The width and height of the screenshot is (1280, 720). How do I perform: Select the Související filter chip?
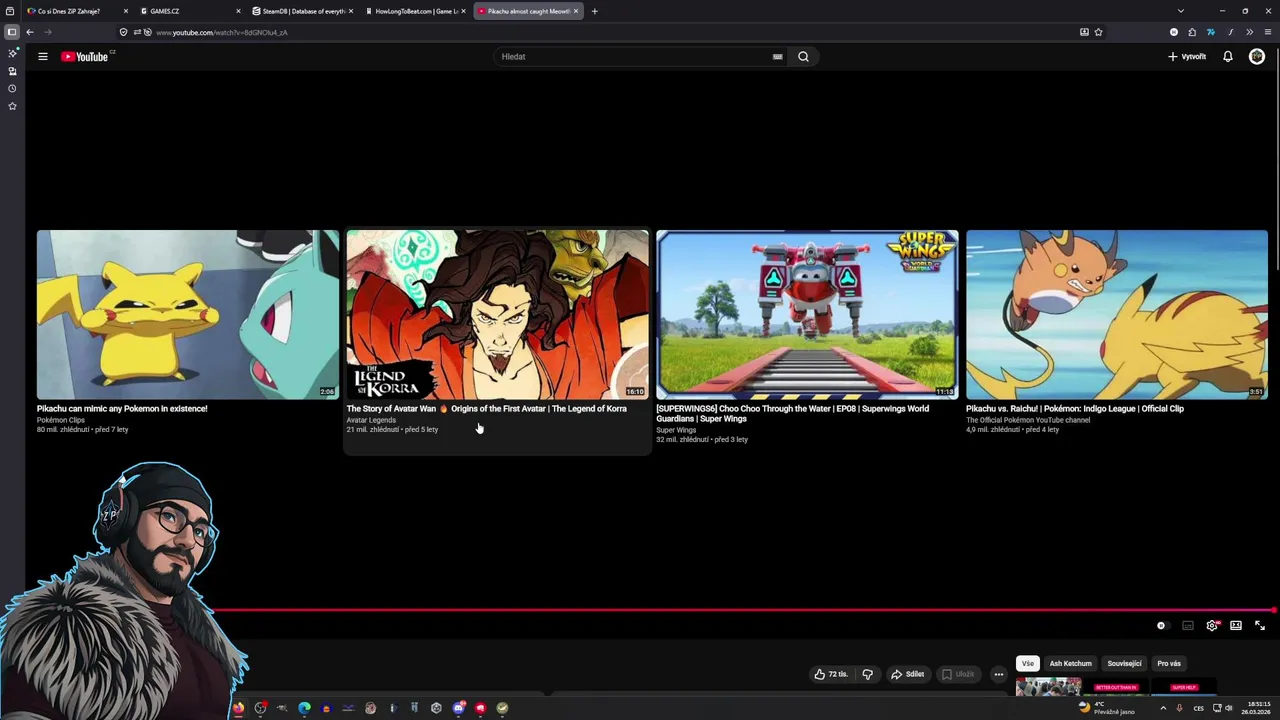click(x=1124, y=664)
